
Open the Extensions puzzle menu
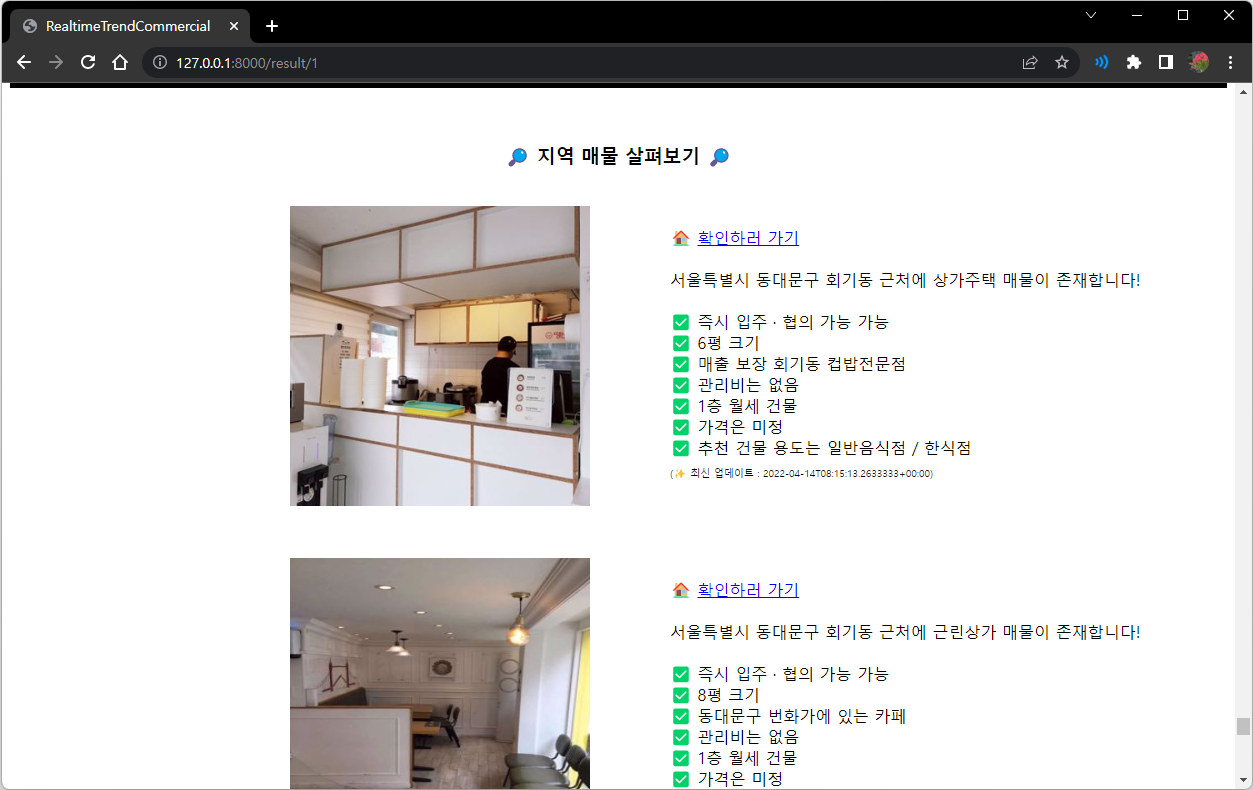pyautogui.click(x=1133, y=62)
